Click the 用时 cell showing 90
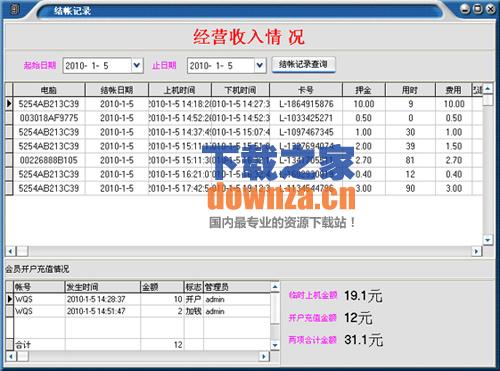Image resolution: width=500 pixels, height=371 pixels. [410, 188]
